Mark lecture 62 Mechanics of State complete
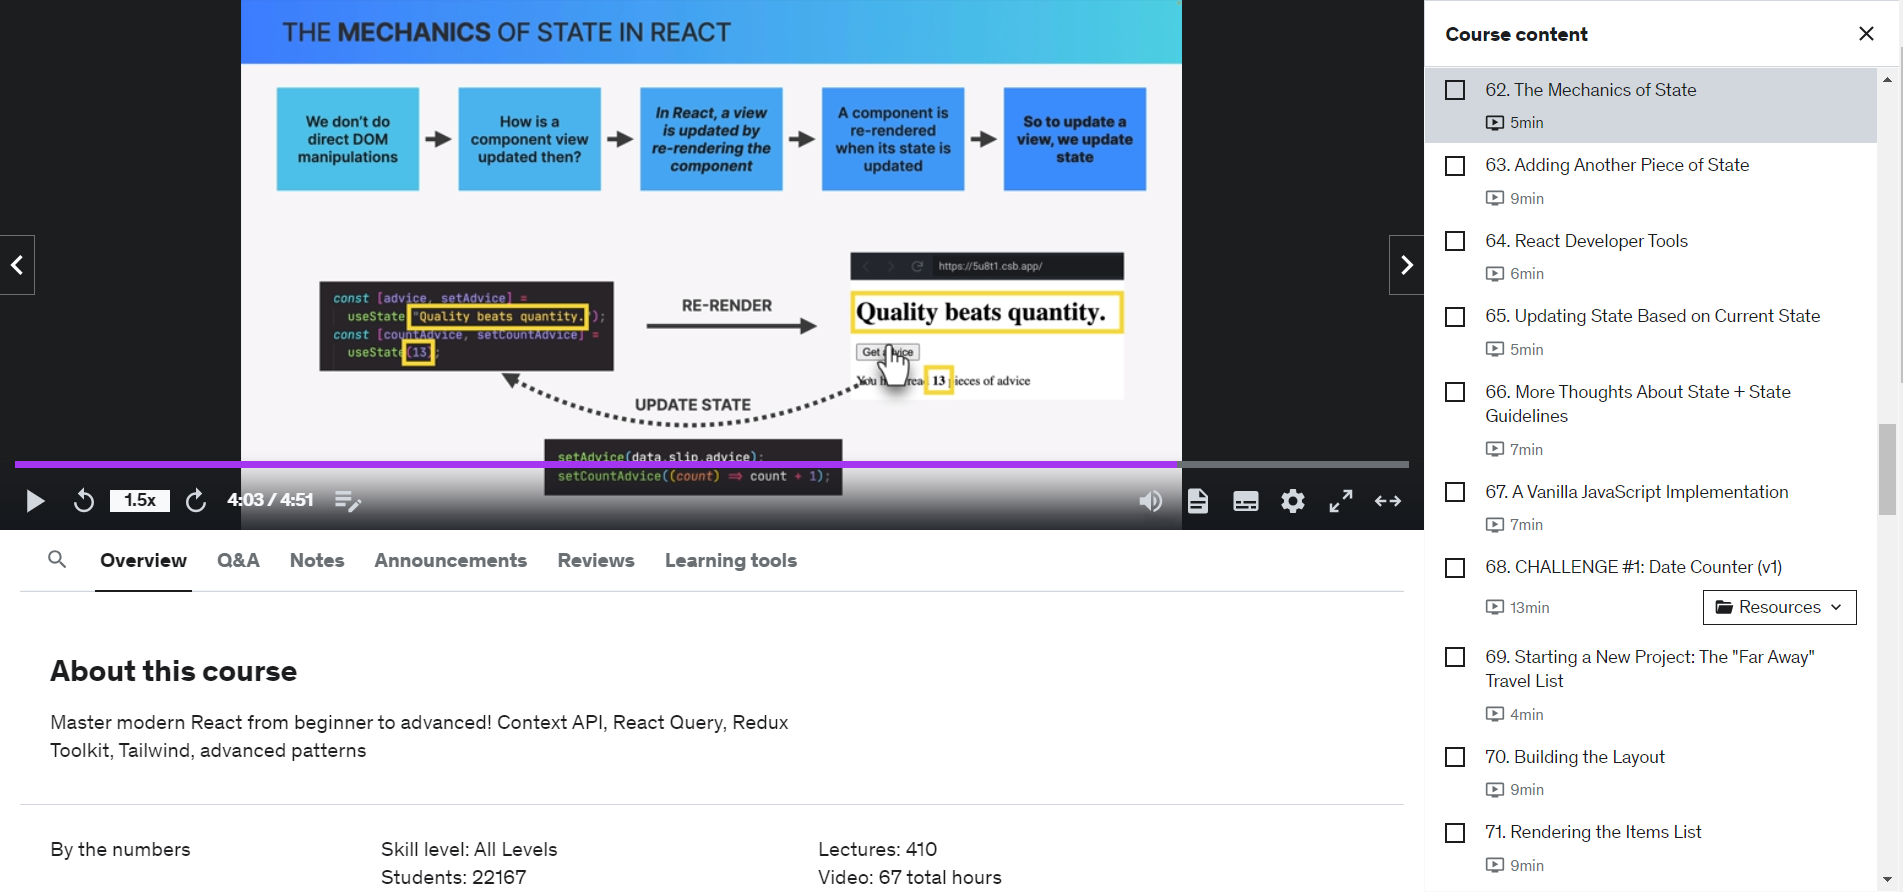Viewport: 1903px width, 892px height. [x=1455, y=91]
